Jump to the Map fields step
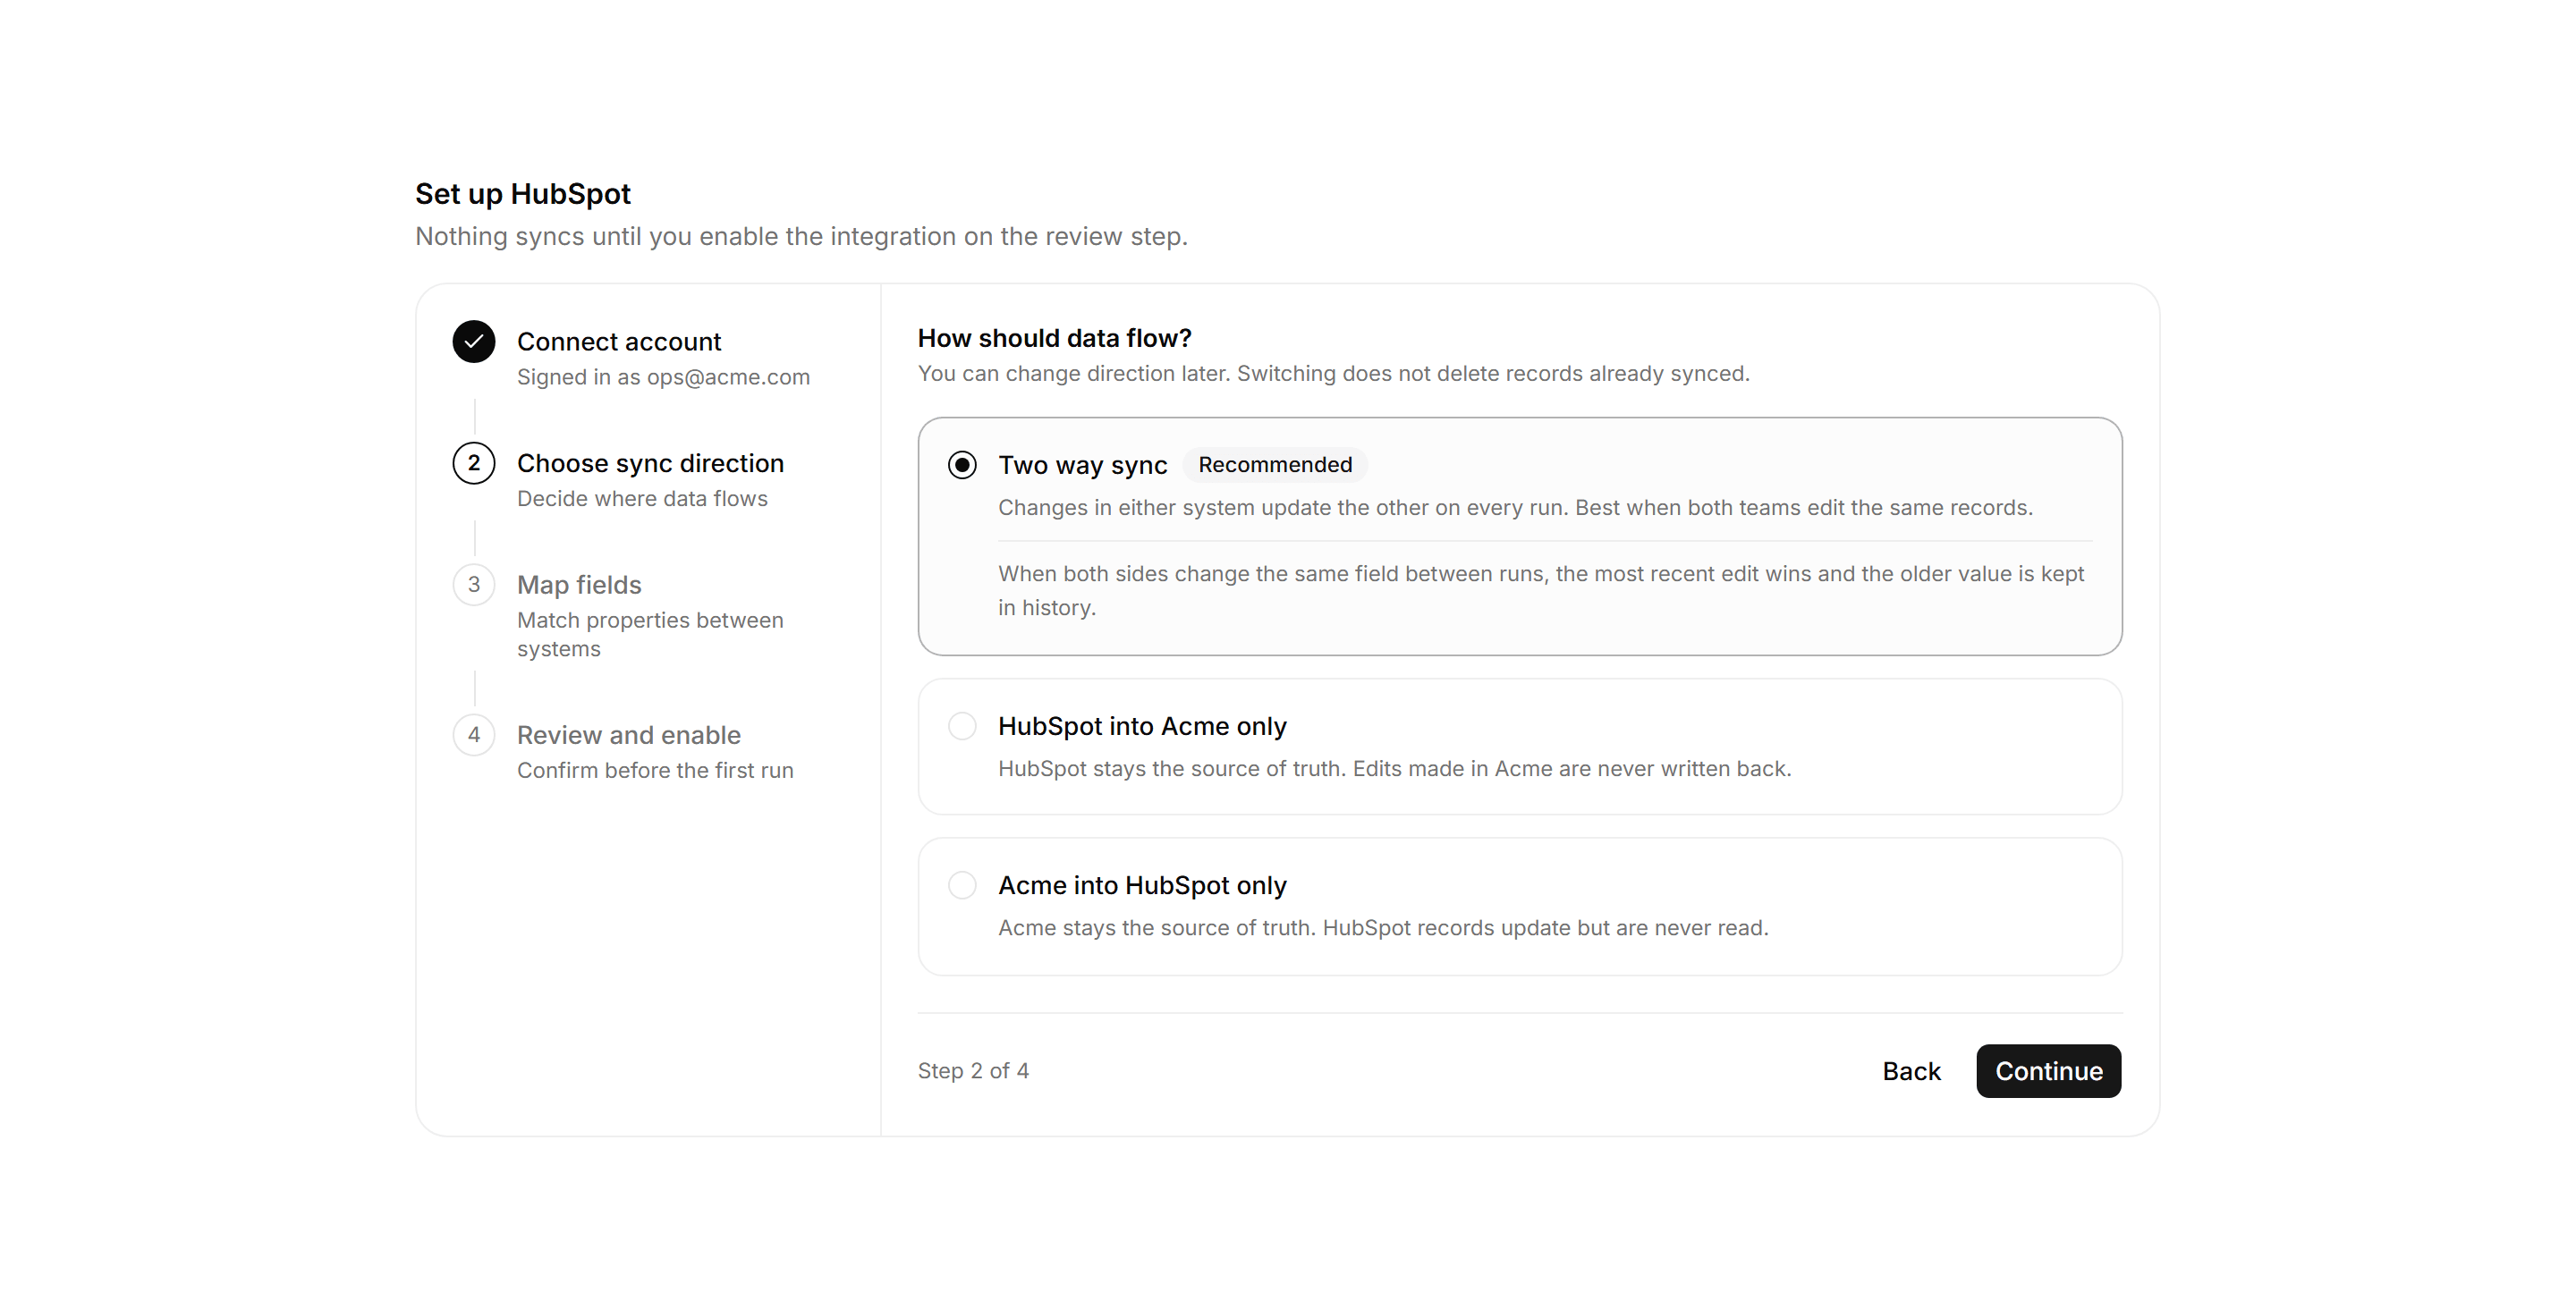 click(579, 585)
